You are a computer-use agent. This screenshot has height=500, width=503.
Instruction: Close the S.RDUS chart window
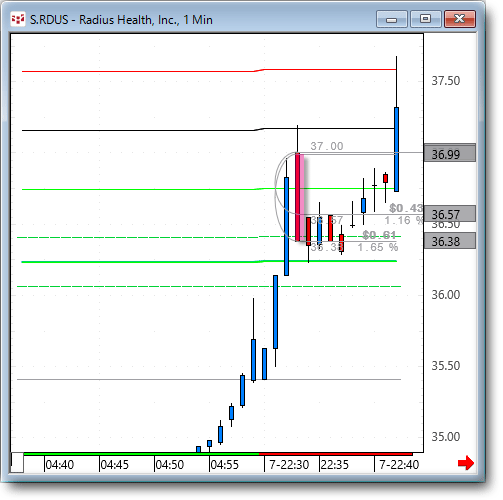click(460, 19)
